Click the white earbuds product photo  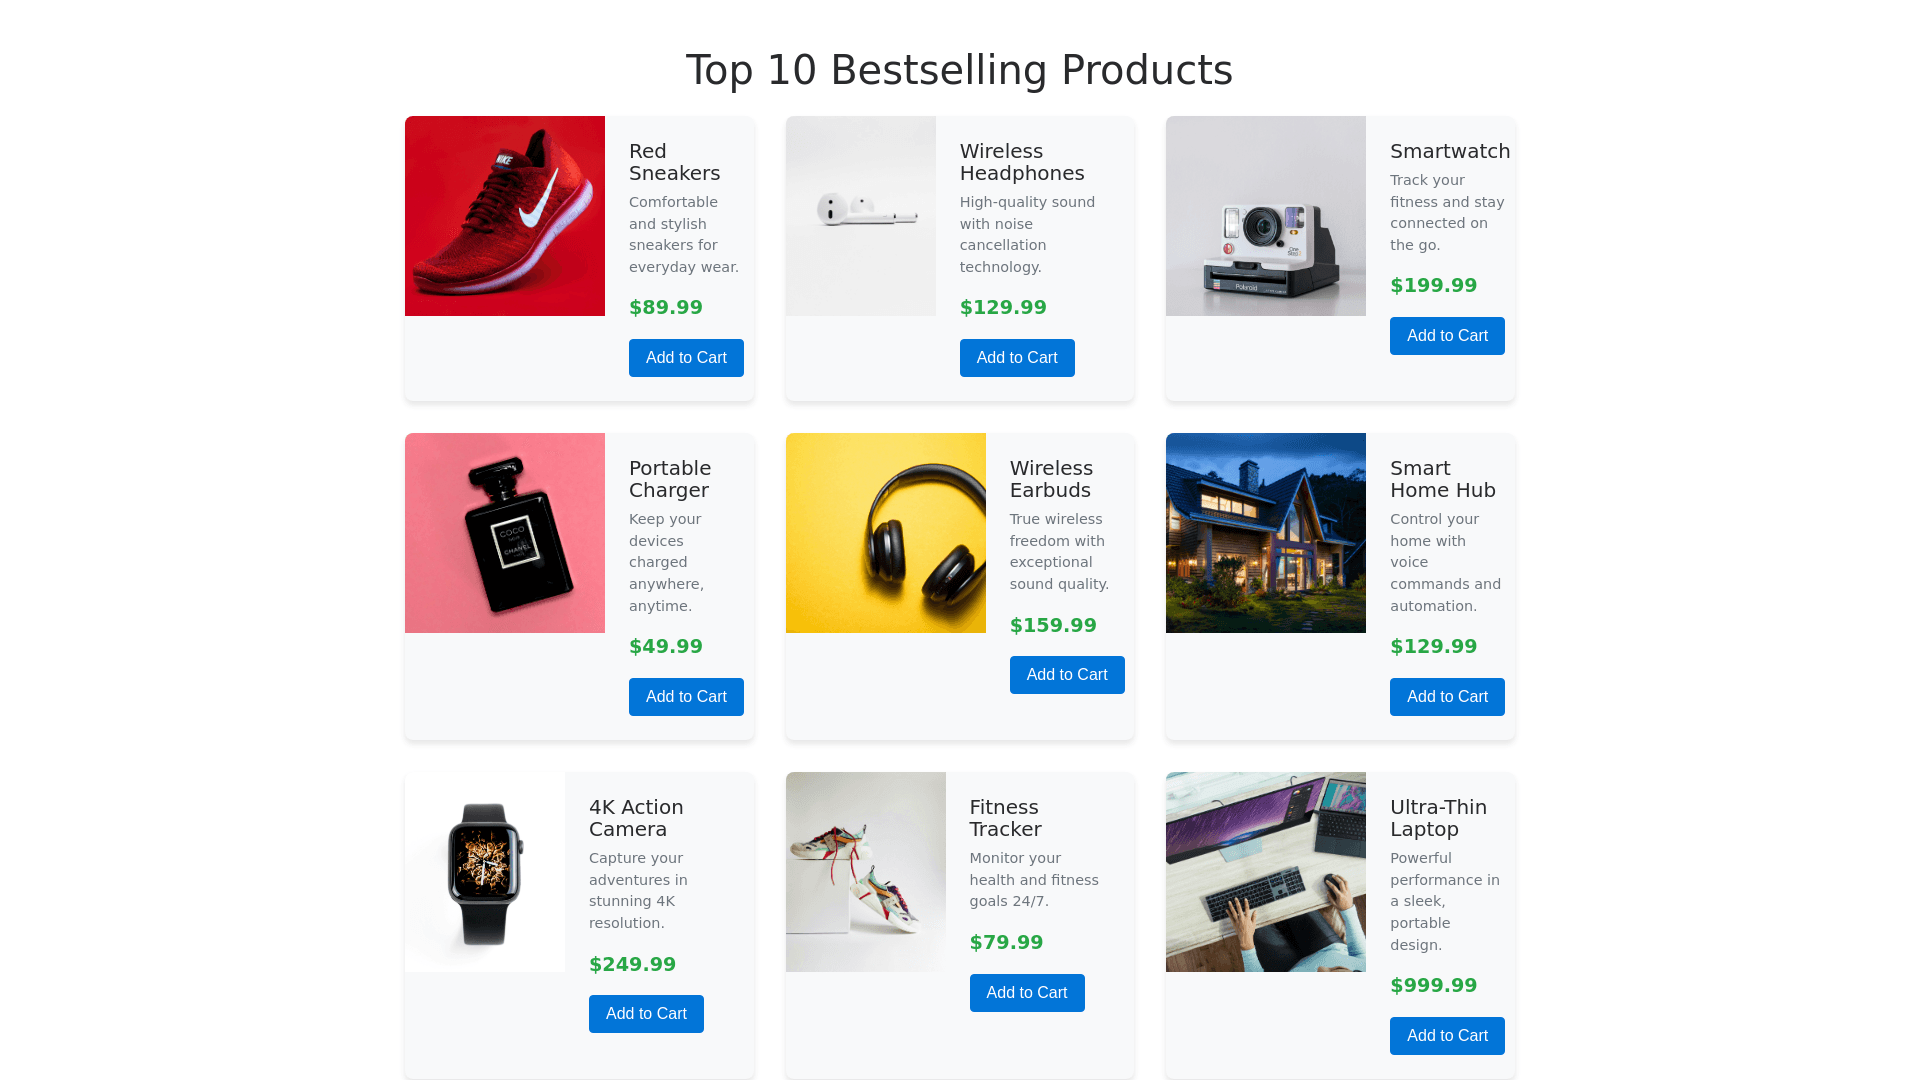coord(861,216)
